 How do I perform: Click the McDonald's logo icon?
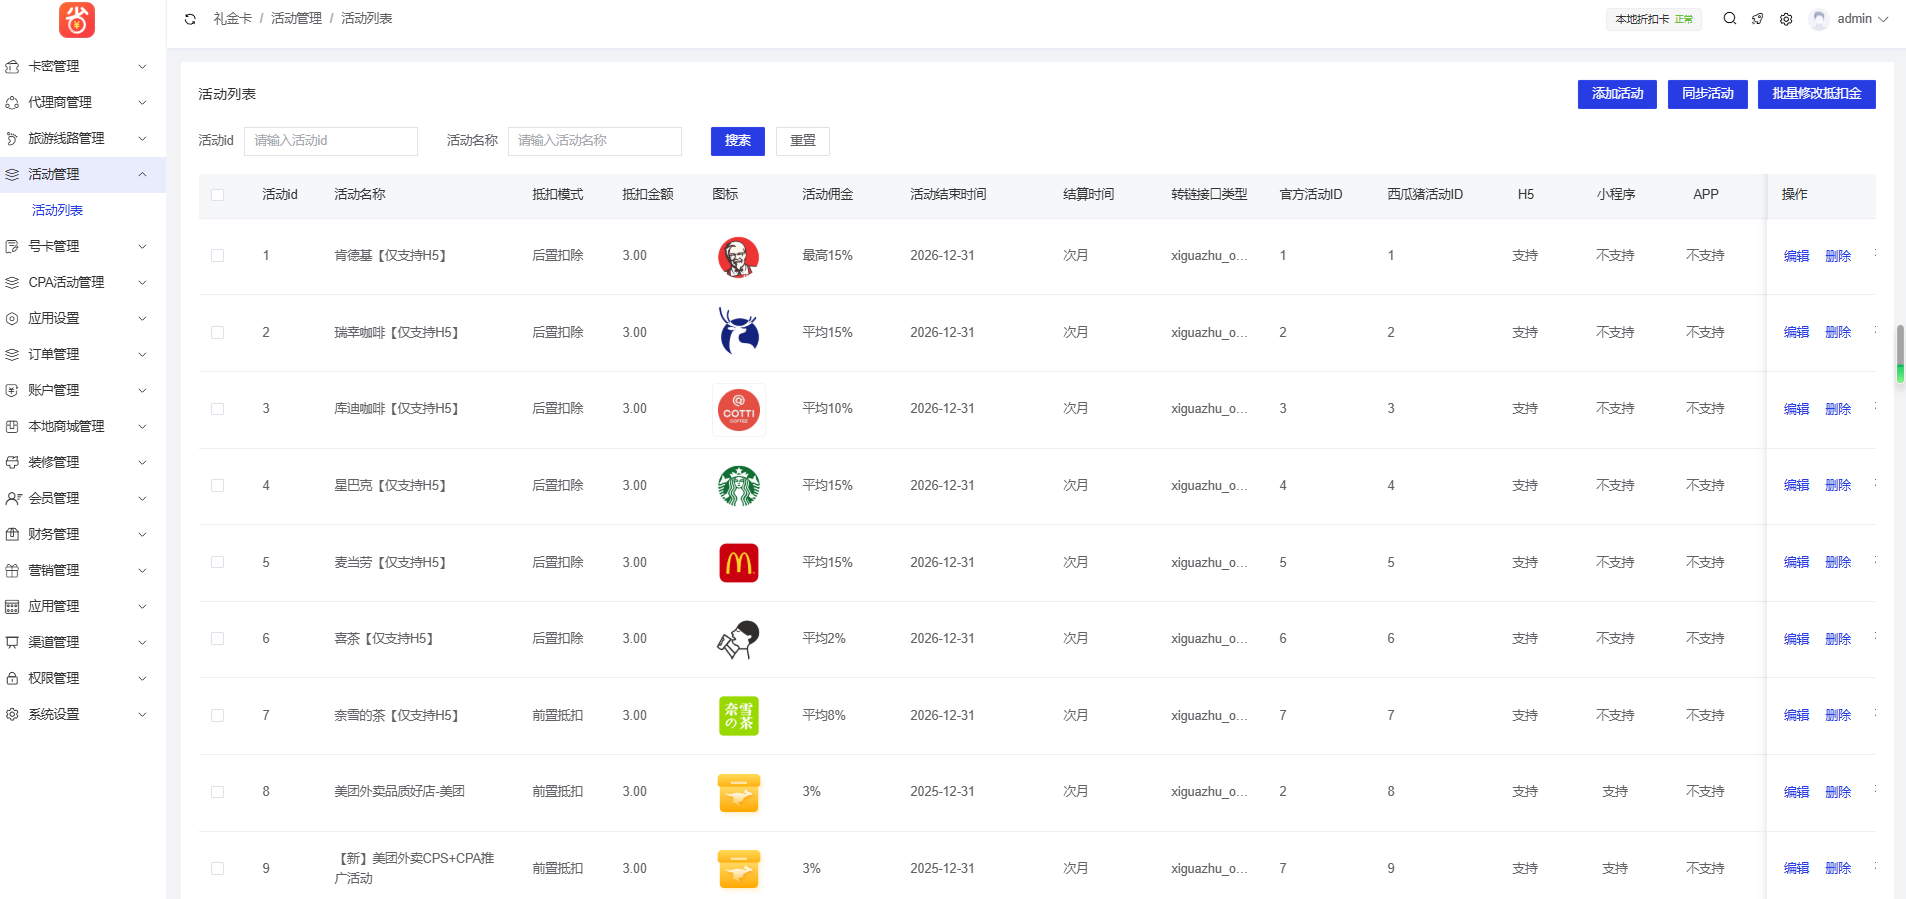tap(738, 563)
